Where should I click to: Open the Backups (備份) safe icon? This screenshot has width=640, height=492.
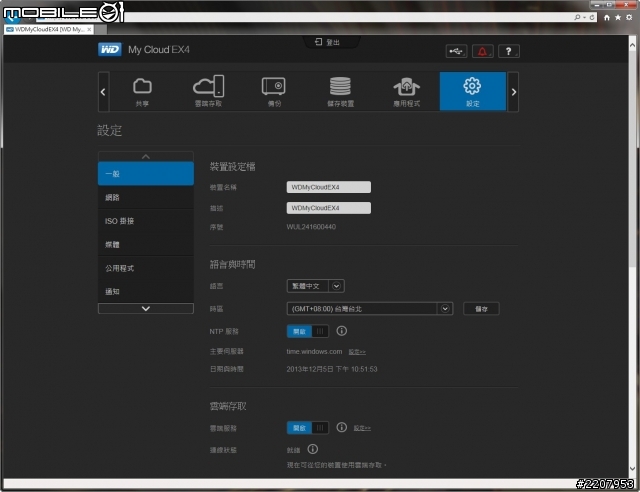pyautogui.click(x=274, y=91)
